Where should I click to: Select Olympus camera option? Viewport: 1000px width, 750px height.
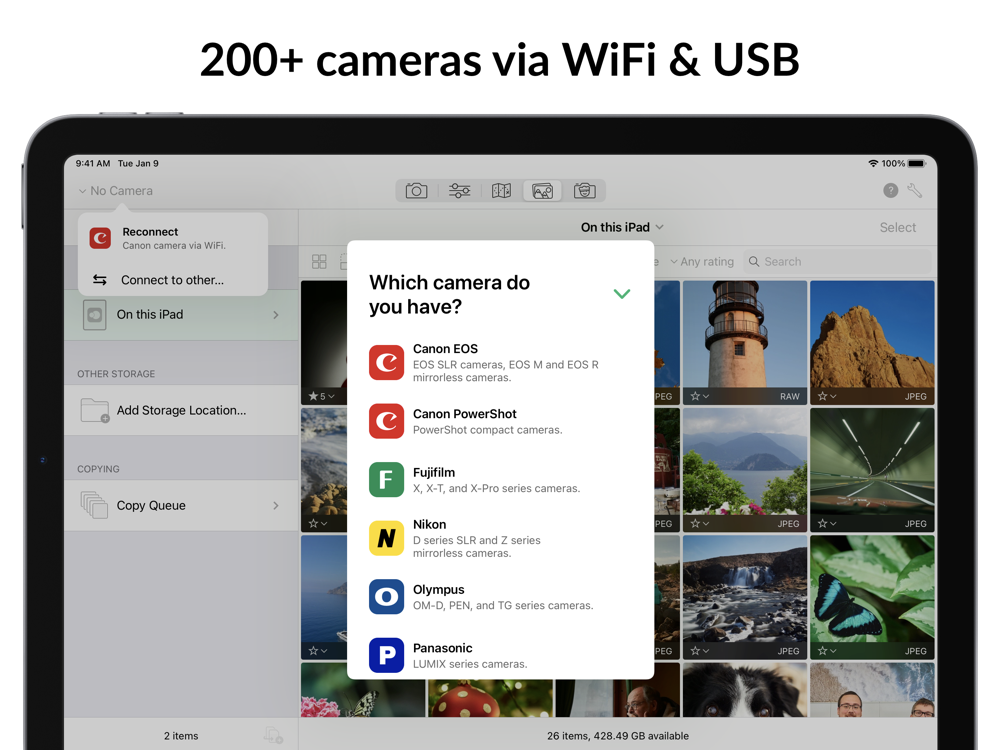coord(500,597)
